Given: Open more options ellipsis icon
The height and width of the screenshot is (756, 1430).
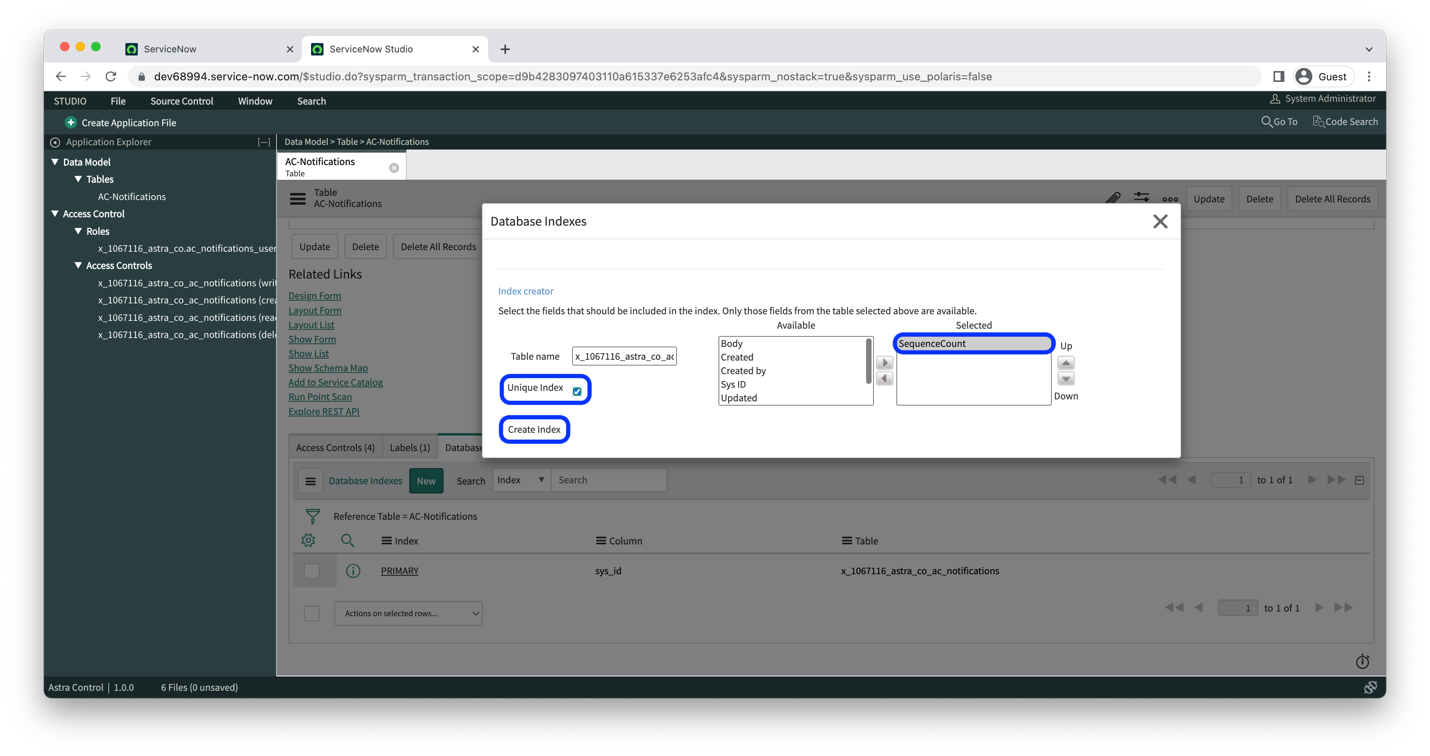Looking at the screenshot, I should [1170, 199].
